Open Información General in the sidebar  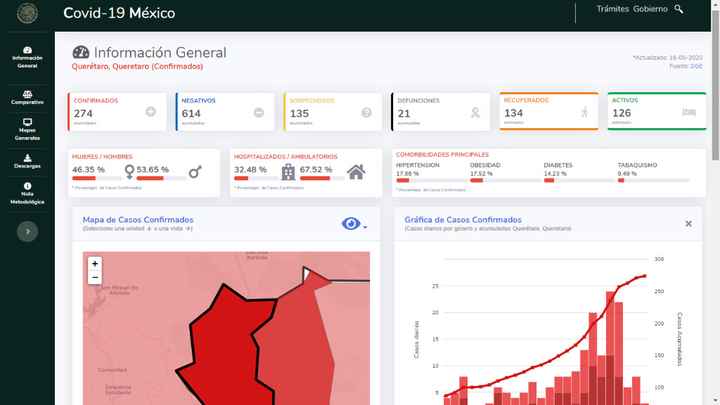pos(27,57)
